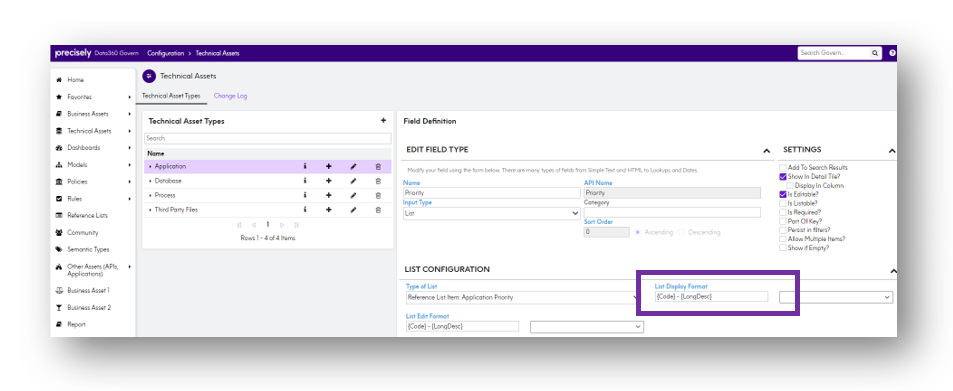Click the plus icon on Process row

tap(329, 195)
